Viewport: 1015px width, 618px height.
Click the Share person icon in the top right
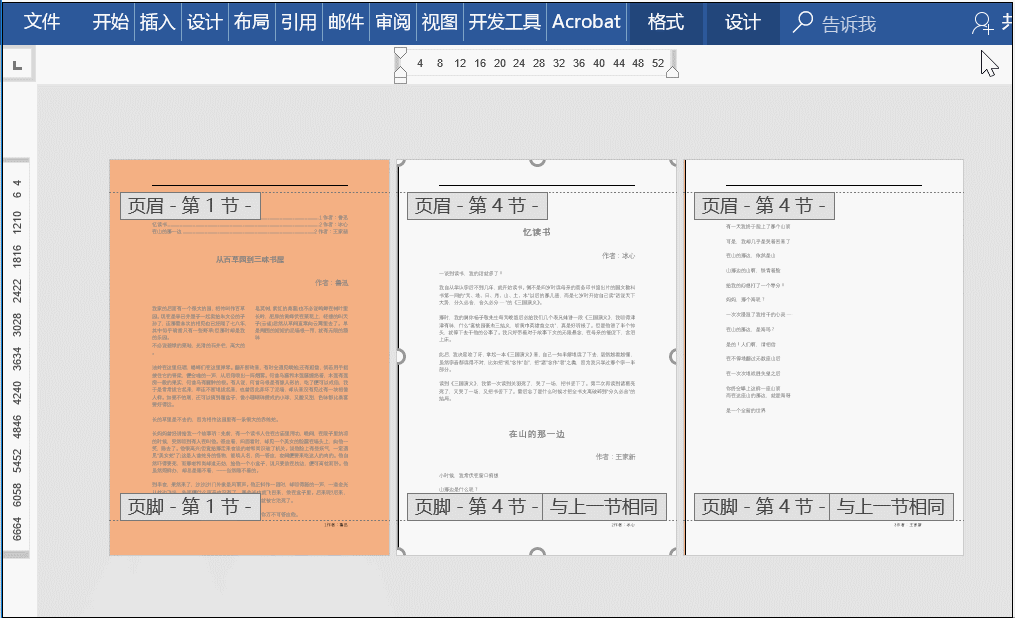click(983, 23)
